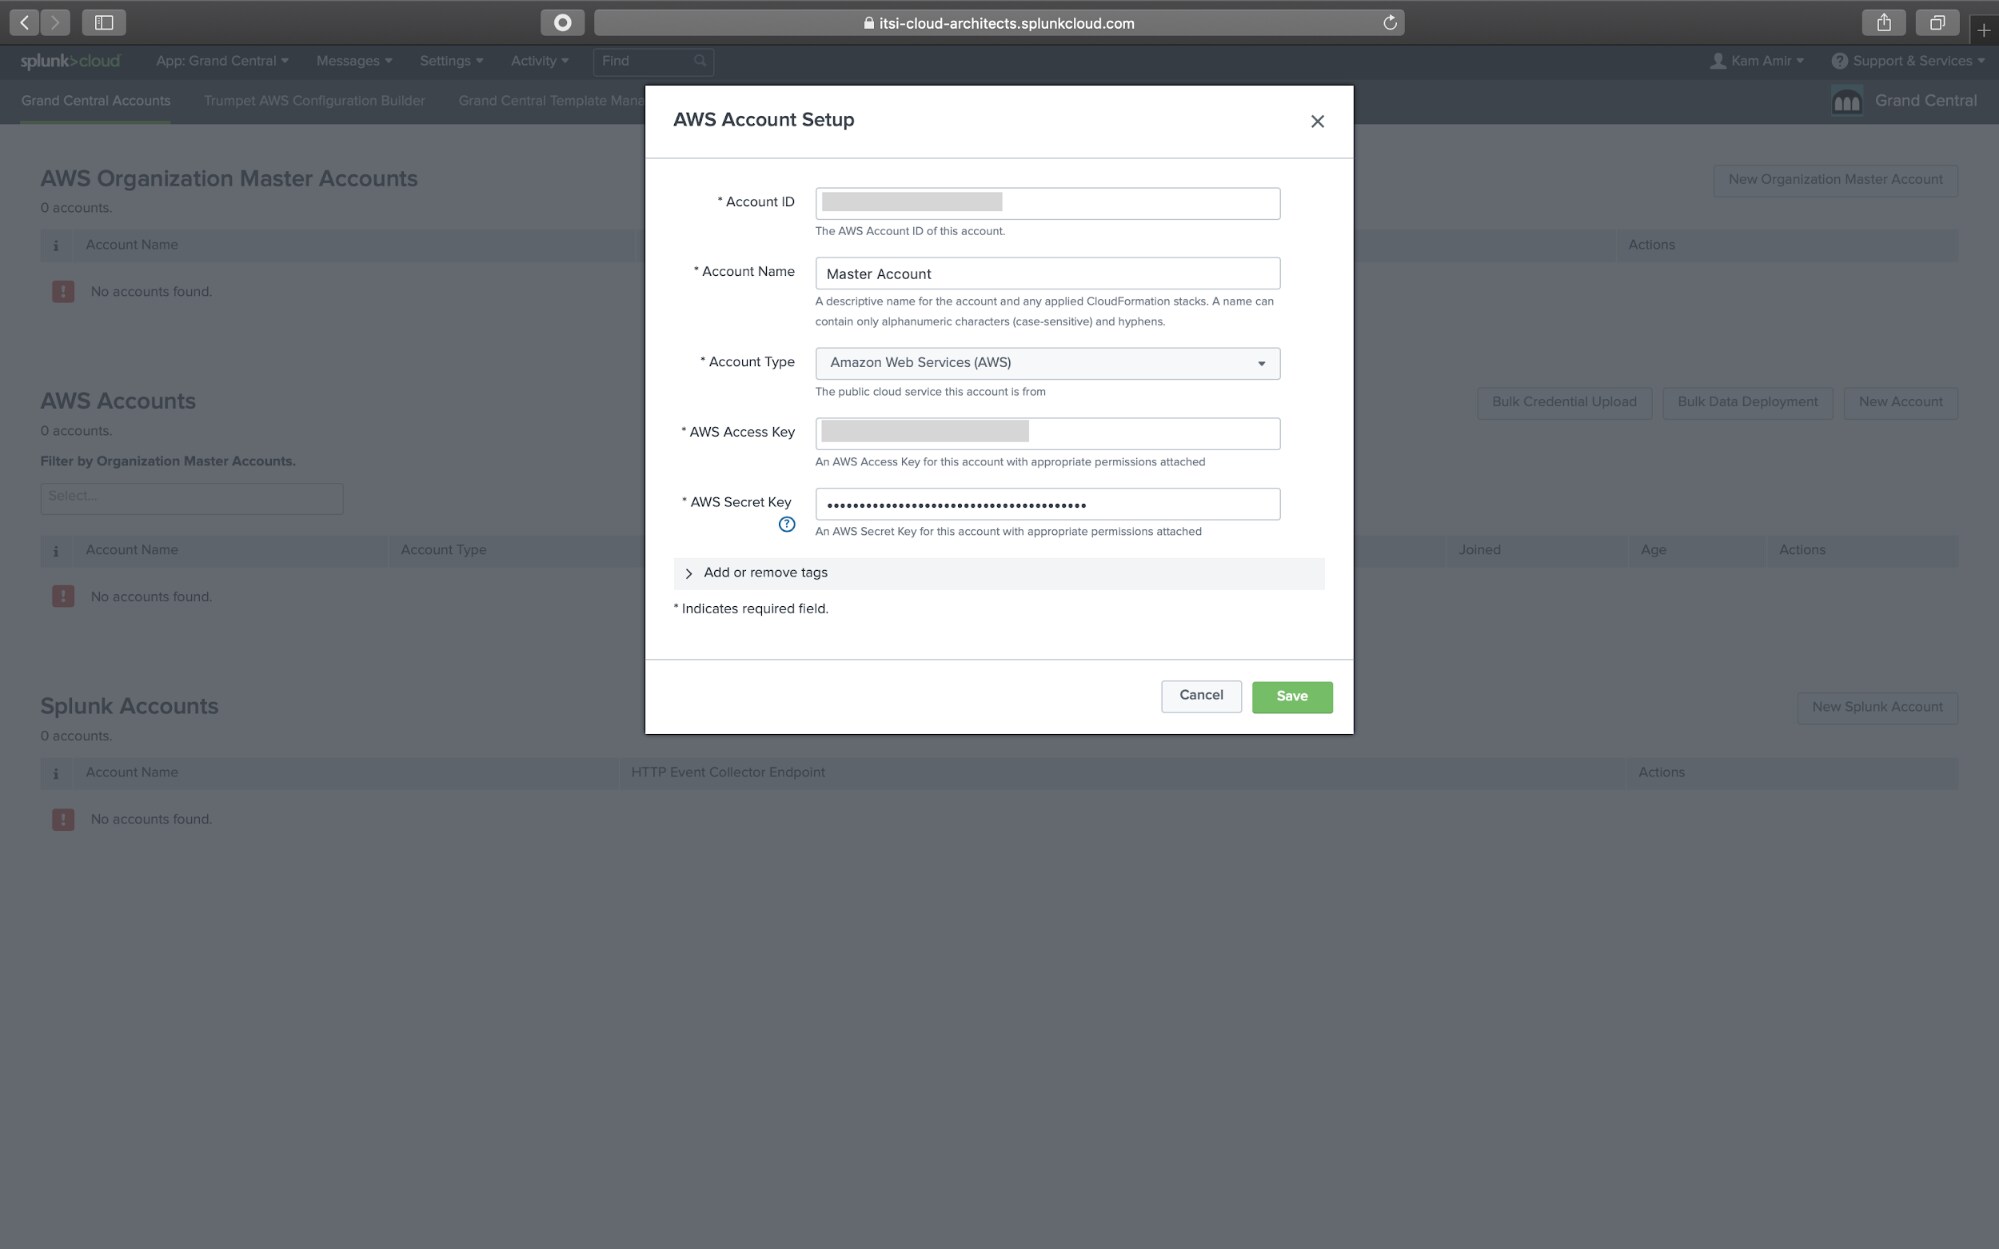
Task: Open a new tab with plus
Action: click(x=1984, y=30)
